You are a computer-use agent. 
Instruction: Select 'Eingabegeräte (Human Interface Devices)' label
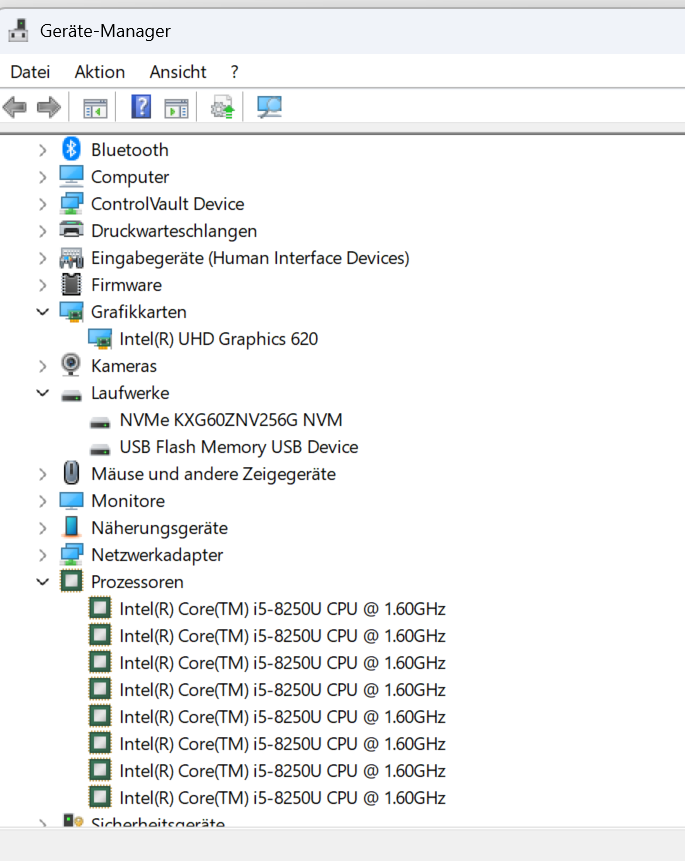[250, 258]
